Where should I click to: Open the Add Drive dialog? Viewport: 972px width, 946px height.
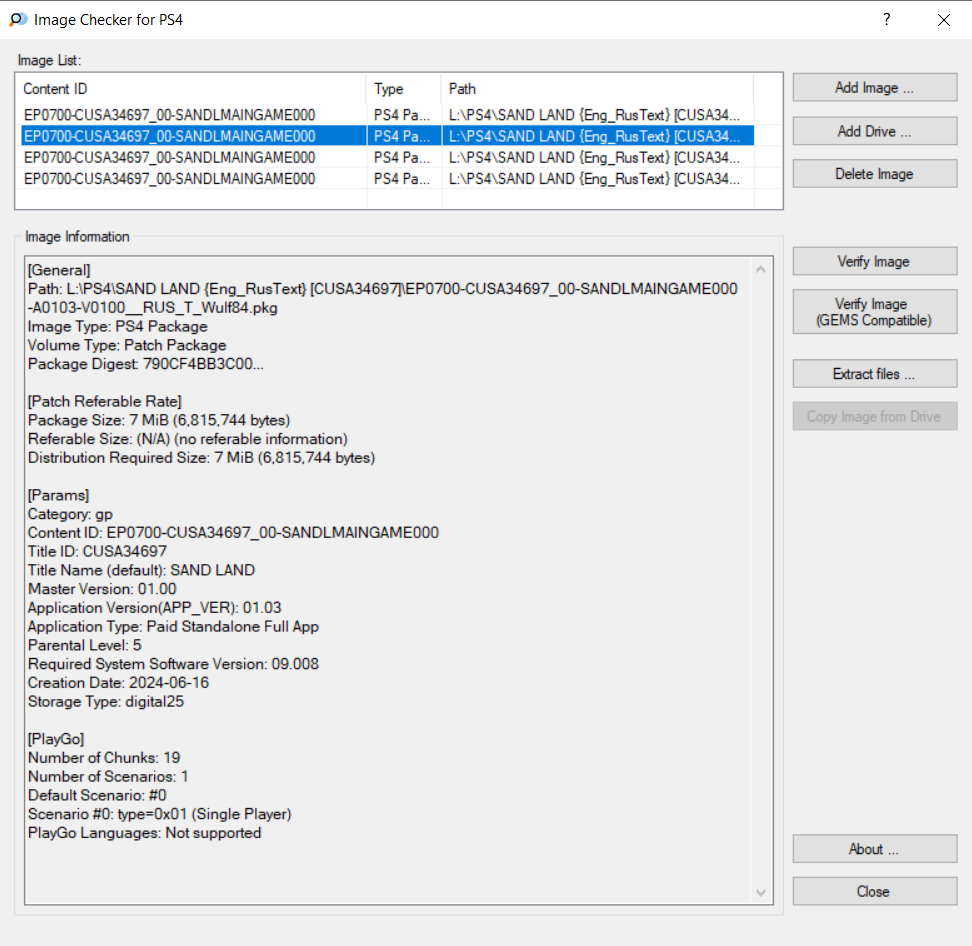[874, 131]
